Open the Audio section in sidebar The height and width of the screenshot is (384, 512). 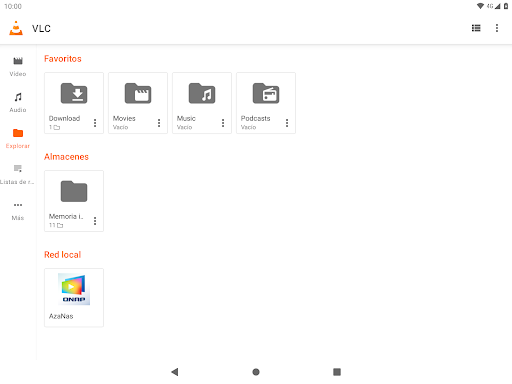[x=18, y=103]
